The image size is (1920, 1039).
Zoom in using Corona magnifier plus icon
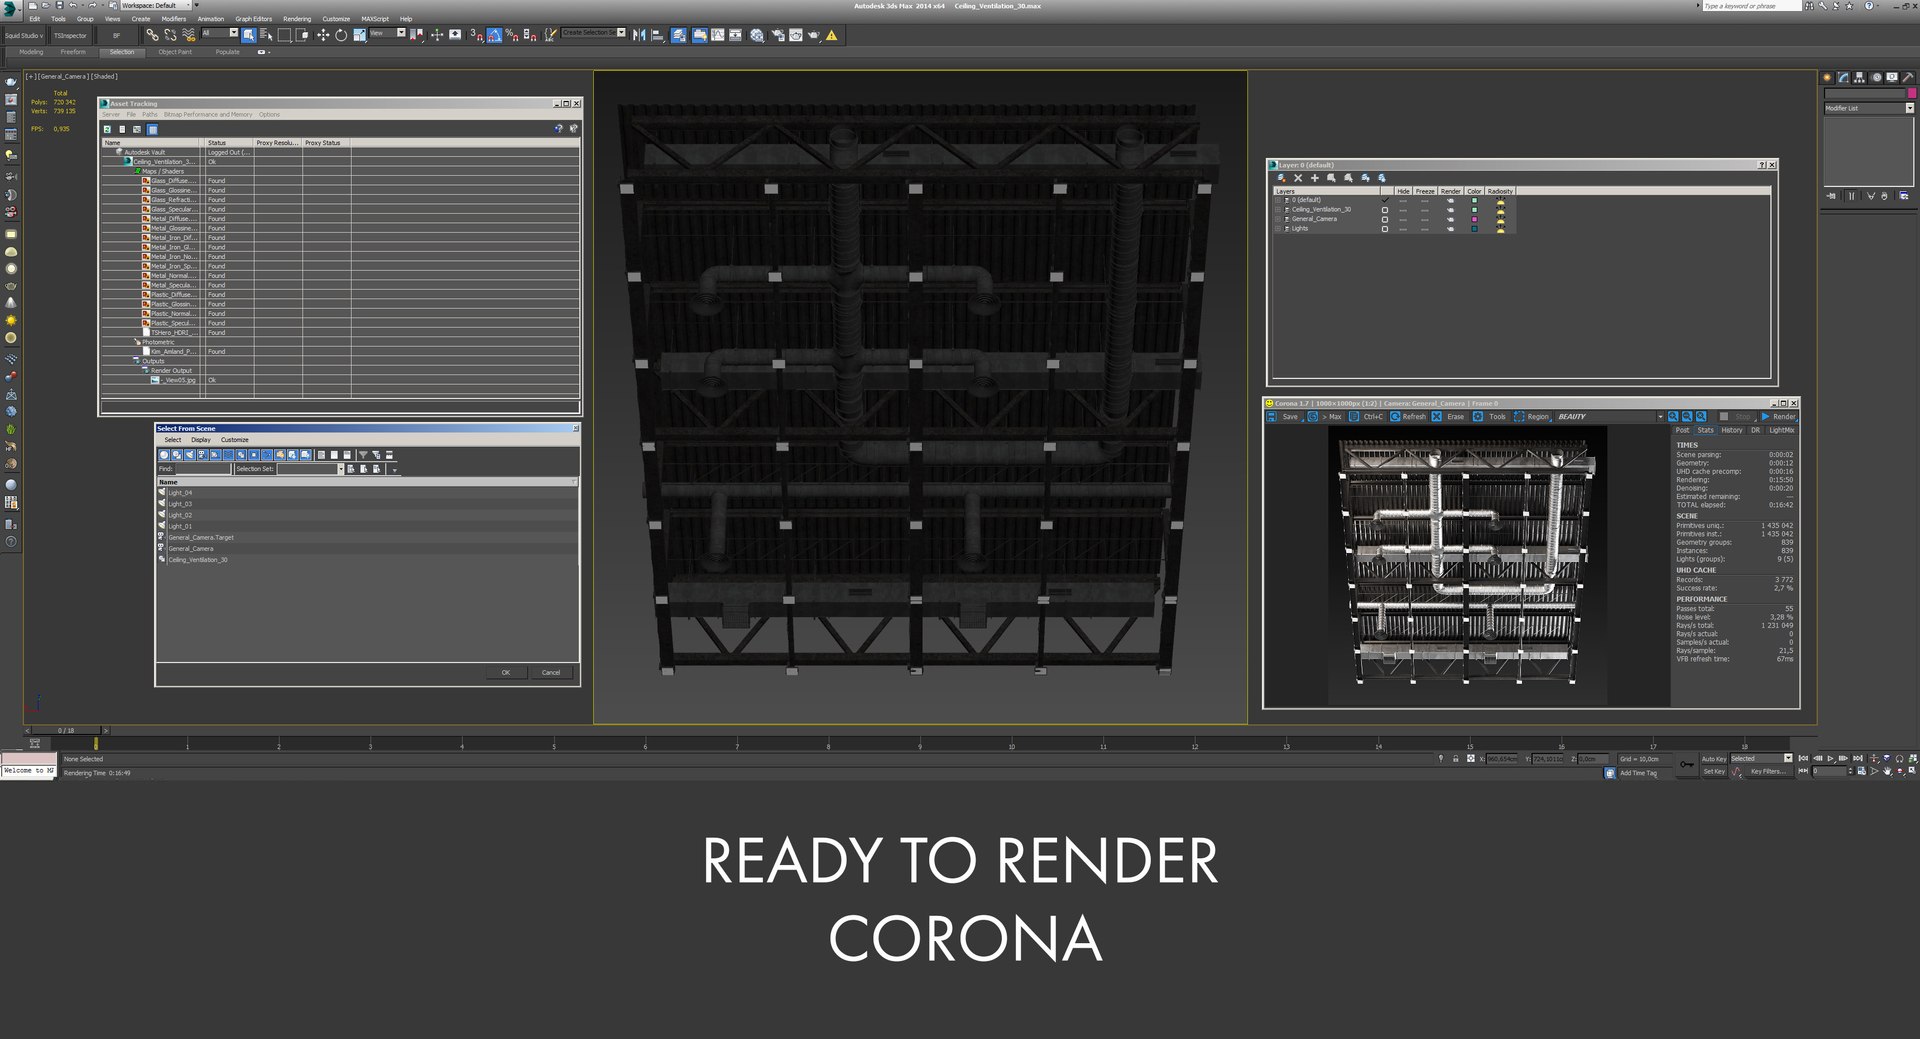coord(1673,416)
